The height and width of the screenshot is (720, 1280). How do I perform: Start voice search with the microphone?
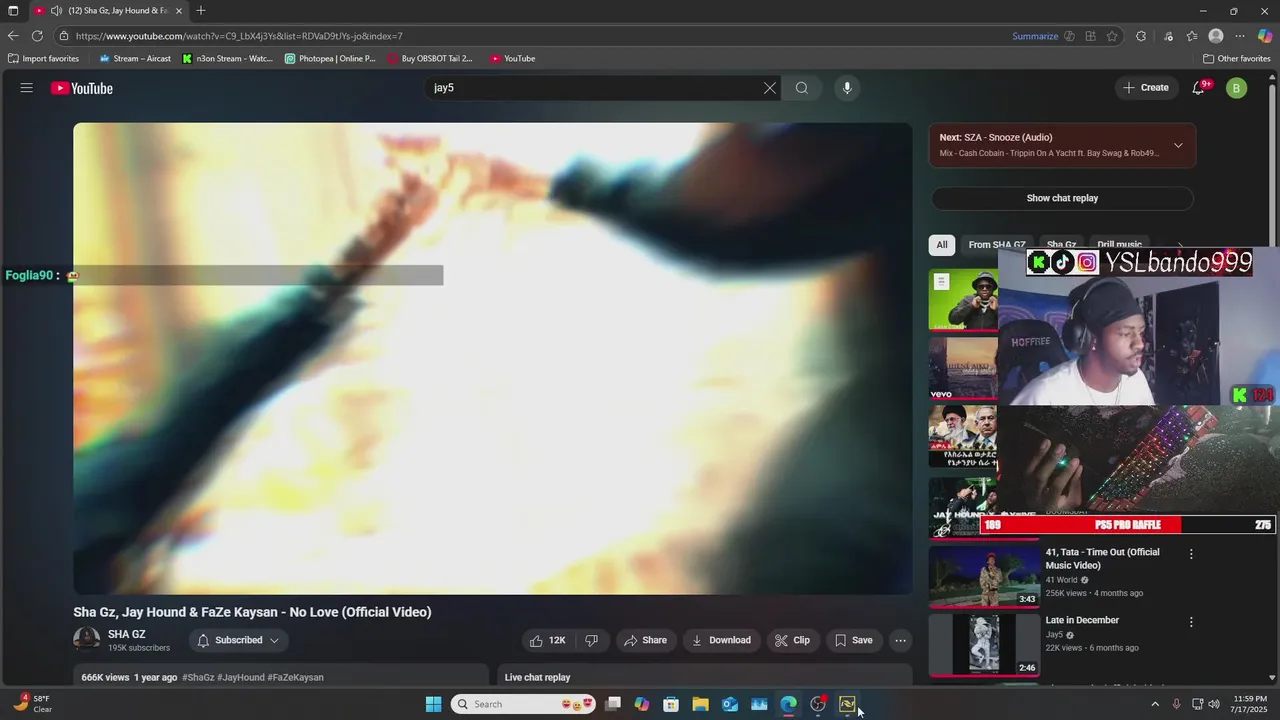[847, 88]
